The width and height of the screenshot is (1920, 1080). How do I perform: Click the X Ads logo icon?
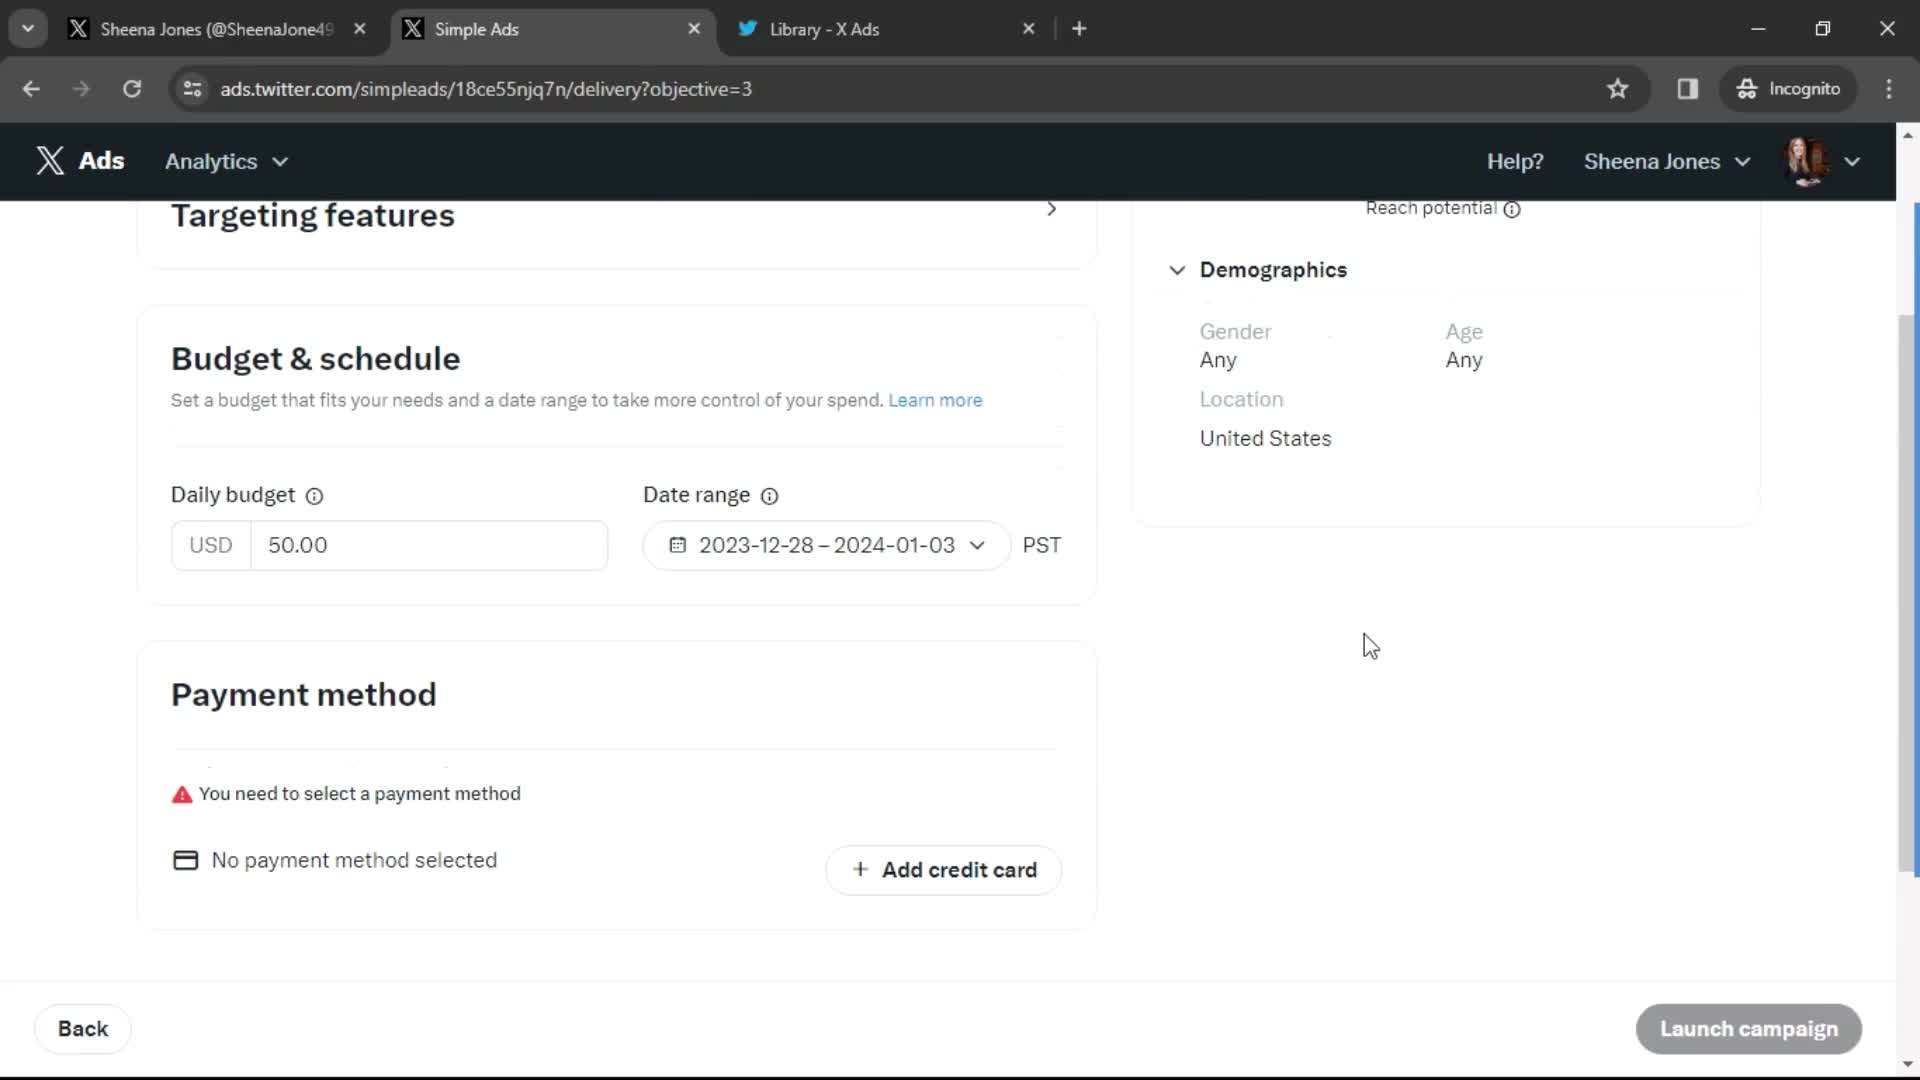pyautogui.click(x=50, y=161)
